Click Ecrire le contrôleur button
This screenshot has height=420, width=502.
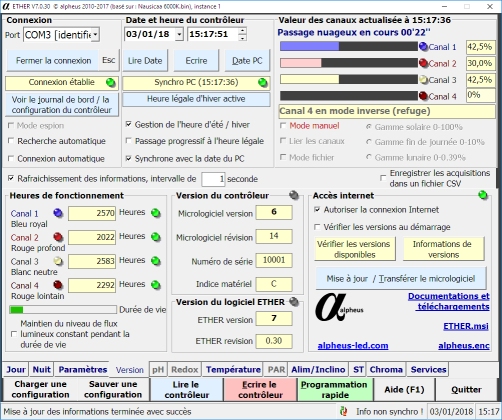coord(260,389)
